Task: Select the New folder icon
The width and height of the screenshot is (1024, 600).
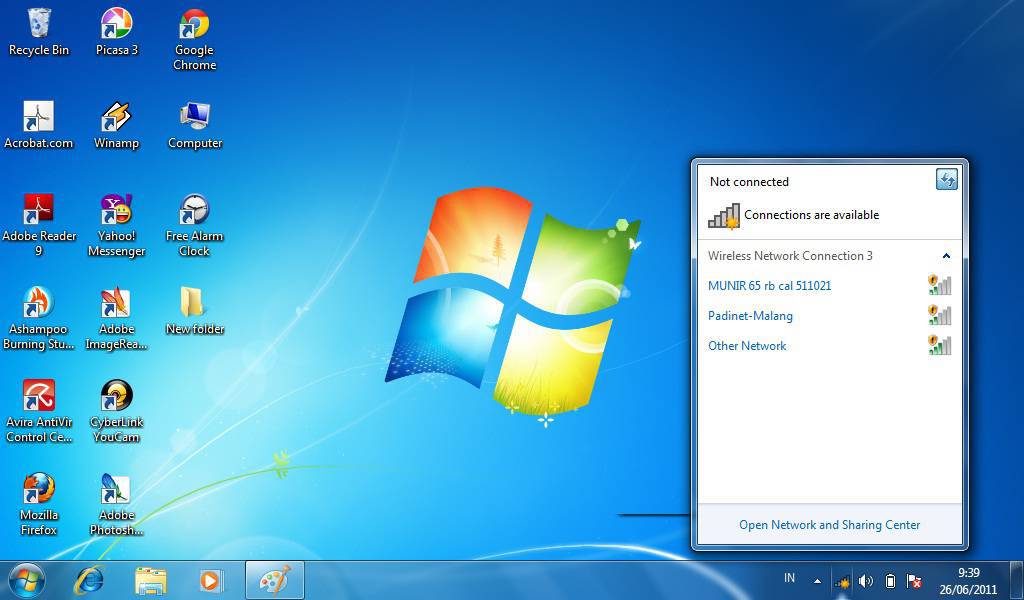Action: 195,311
